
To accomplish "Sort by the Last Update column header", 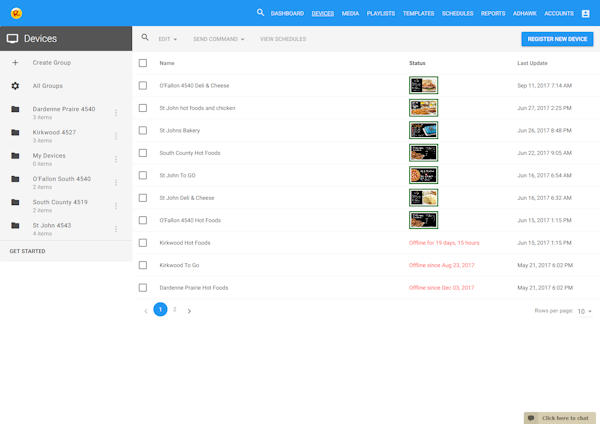I will click(x=532, y=63).
